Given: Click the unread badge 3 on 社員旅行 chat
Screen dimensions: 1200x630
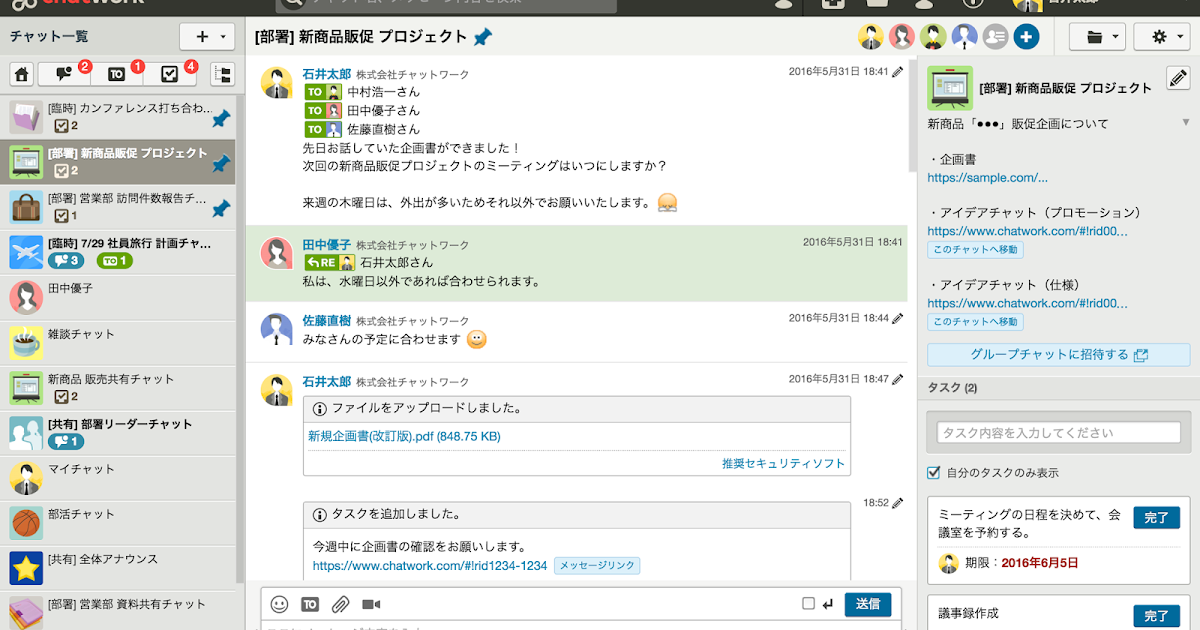Looking at the screenshot, I should click(x=65, y=262).
